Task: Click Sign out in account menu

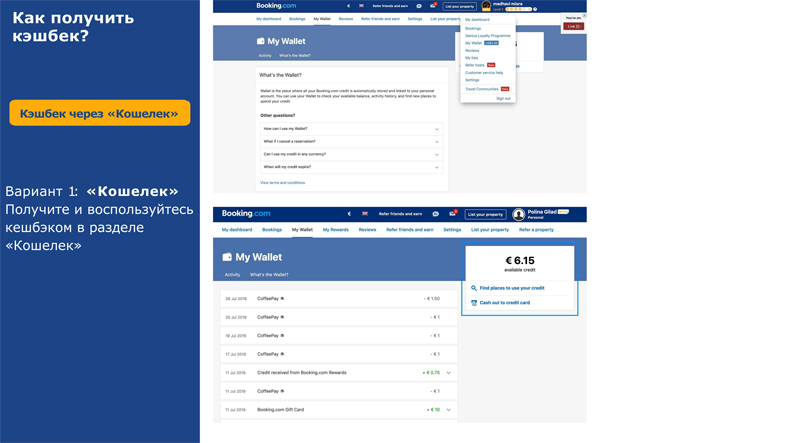Action: pyautogui.click(x=503, y=98)
